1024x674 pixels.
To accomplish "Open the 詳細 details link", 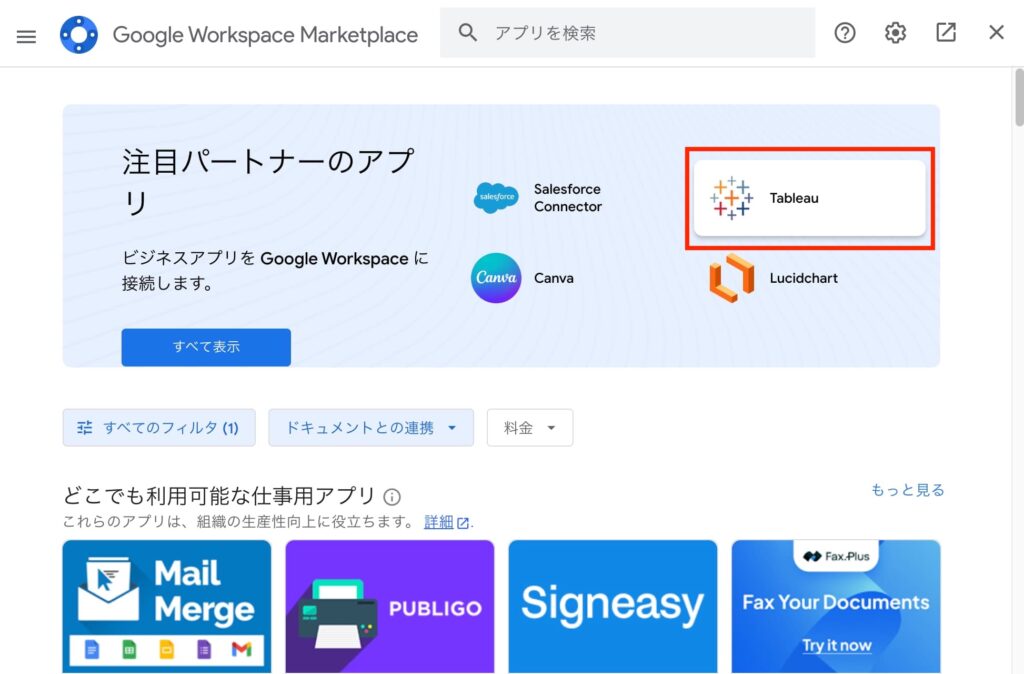I will tap(439, 522).
